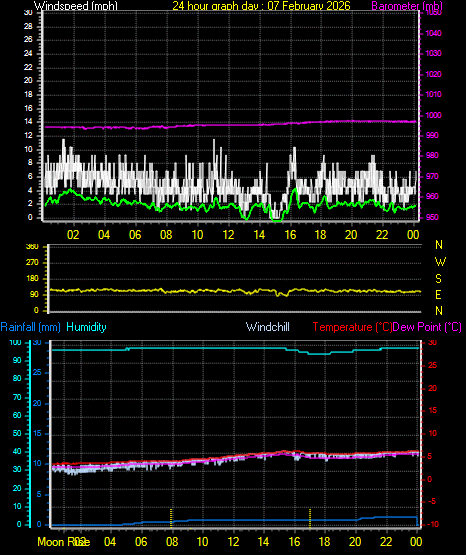The image size is (466, 555).
Task: Select the 18 windspeed scale value
Action: (28, 95)
